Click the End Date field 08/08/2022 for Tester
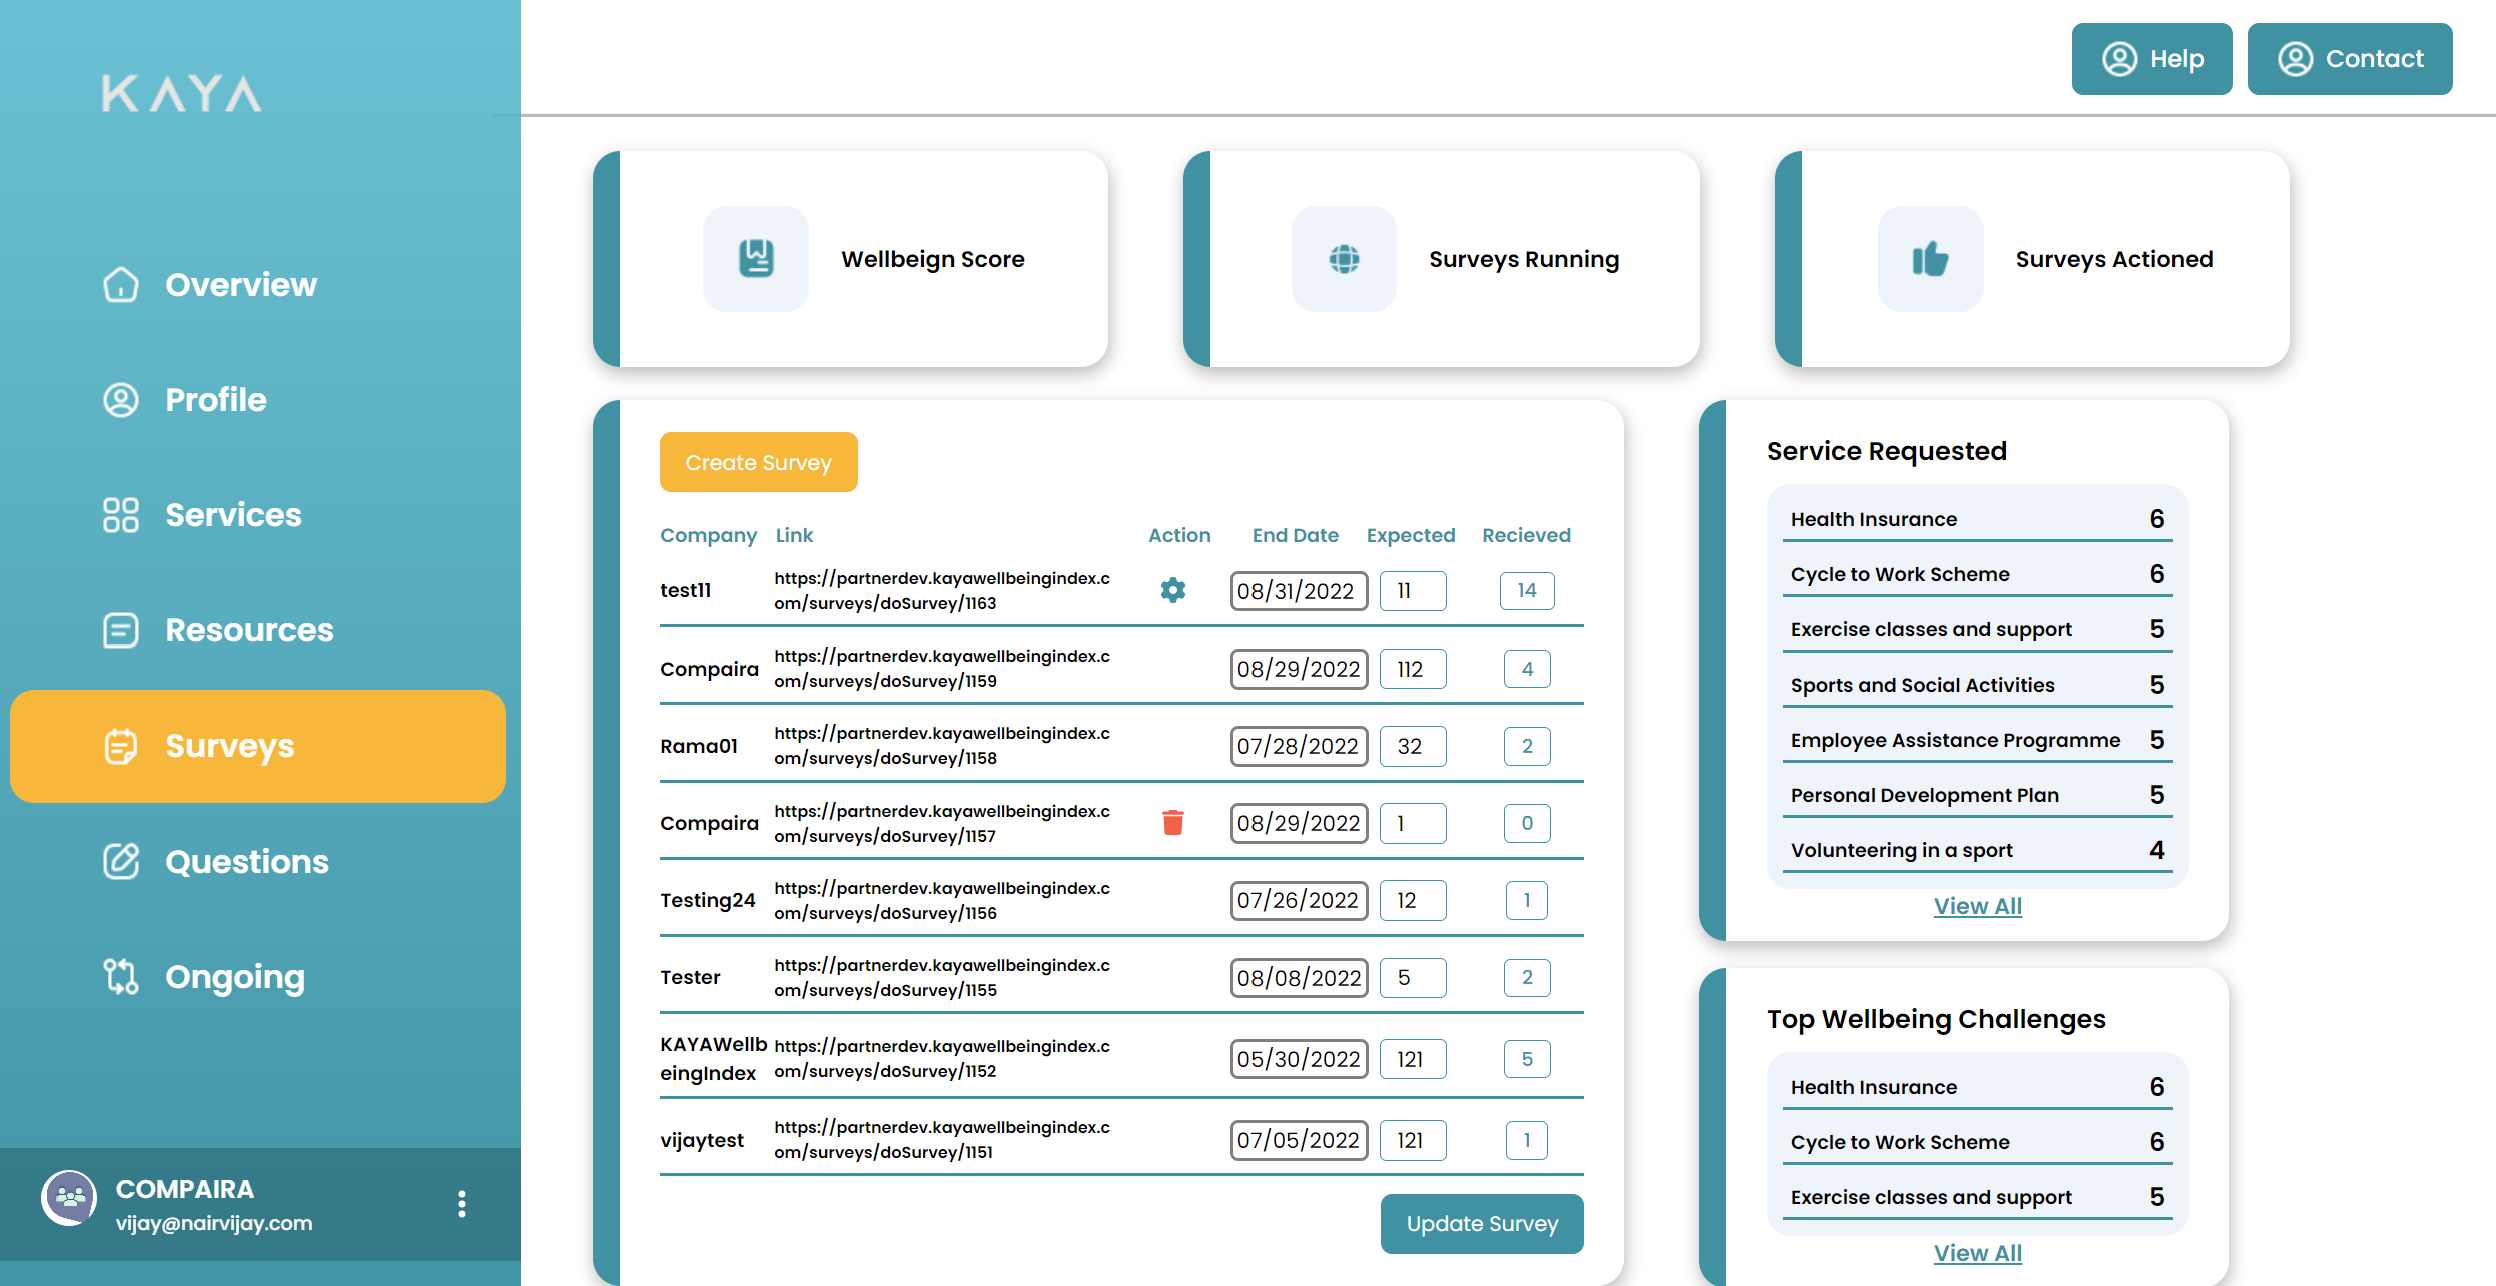The image size is (2496, 1286). tap(1299, 977)
